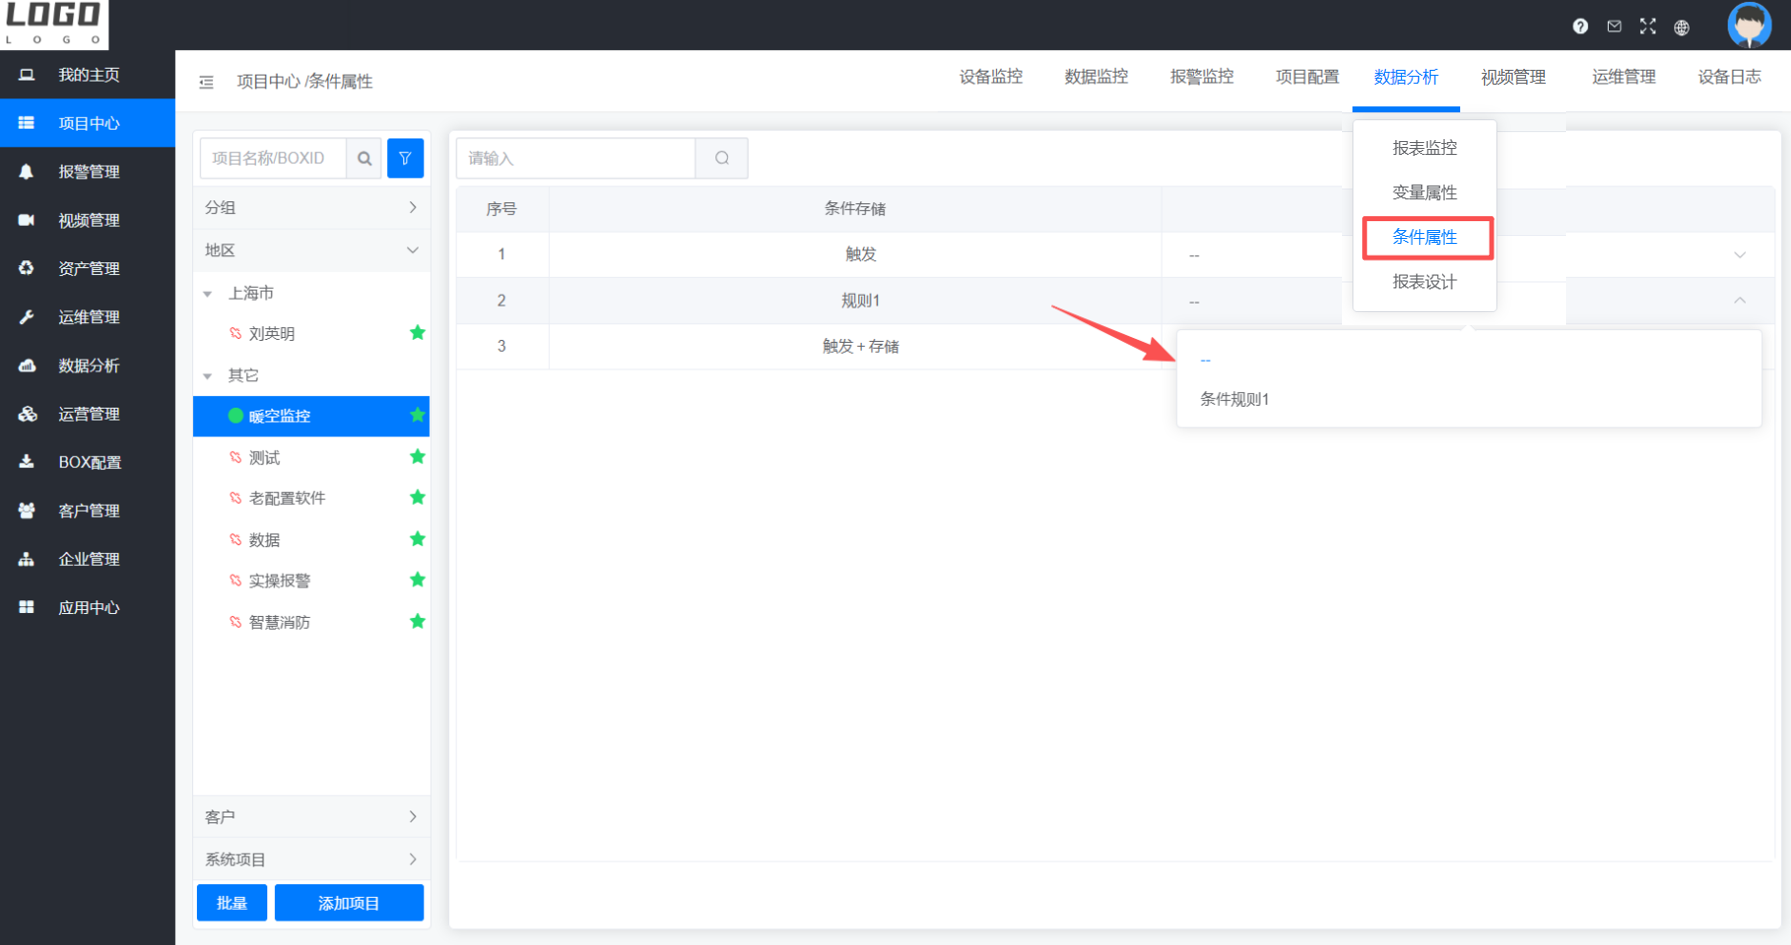Toggle favorite star for 智慧消防 project
This screenshot has height=945, width=1791.
[x=418, y=621]
